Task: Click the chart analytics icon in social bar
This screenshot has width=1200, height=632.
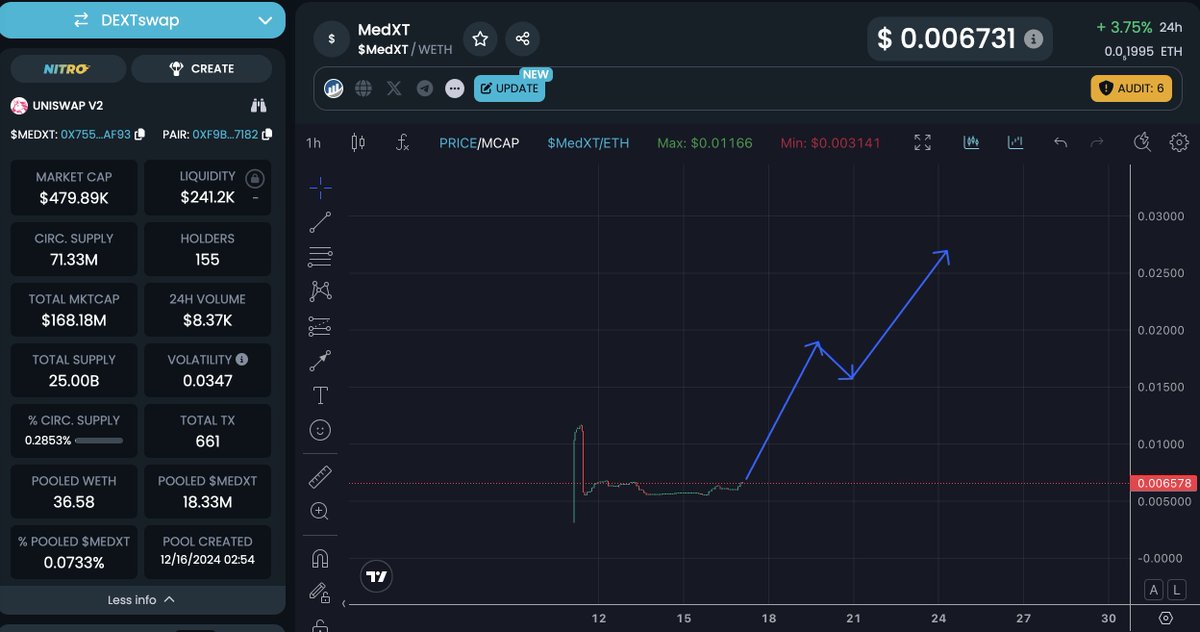Action: (x=334, y=89)
